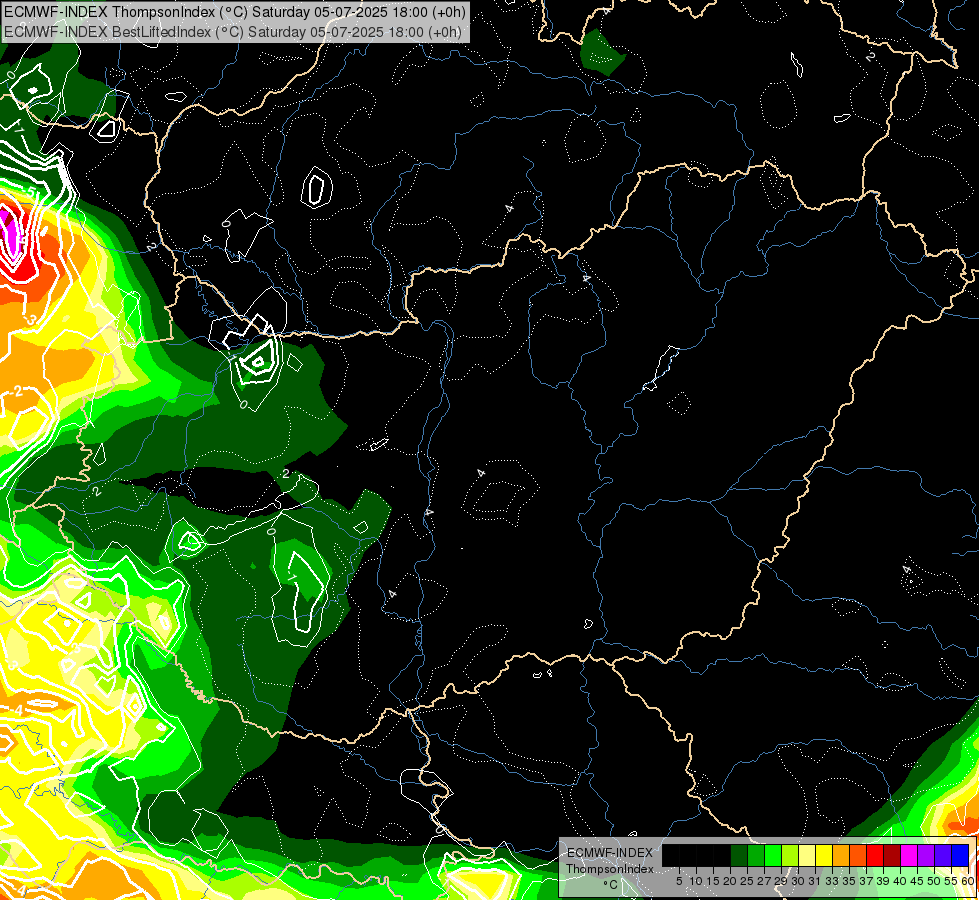The height and width of the screenshot is (900, 979).
Task: Click the legend tick value 60
Action: point(968,881)
